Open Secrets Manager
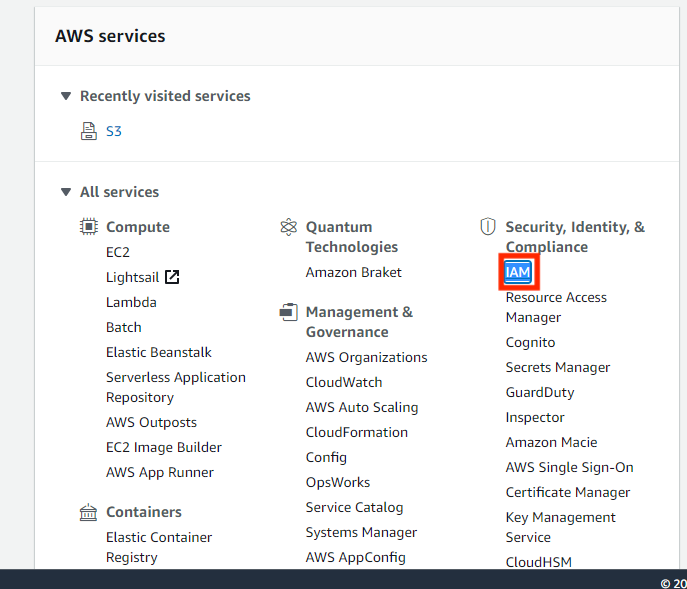This screenshot has height=589, width=687. pos(558,367)
